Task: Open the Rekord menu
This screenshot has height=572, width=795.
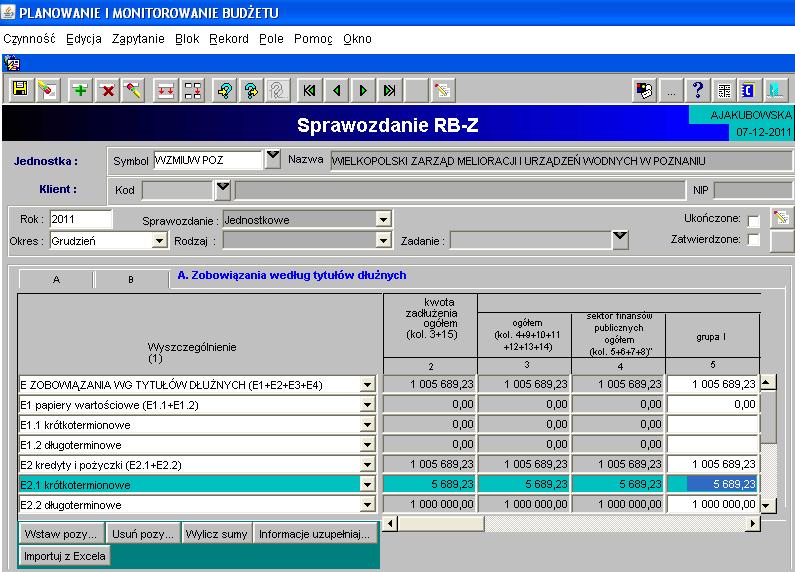Action: pos(229,39)
